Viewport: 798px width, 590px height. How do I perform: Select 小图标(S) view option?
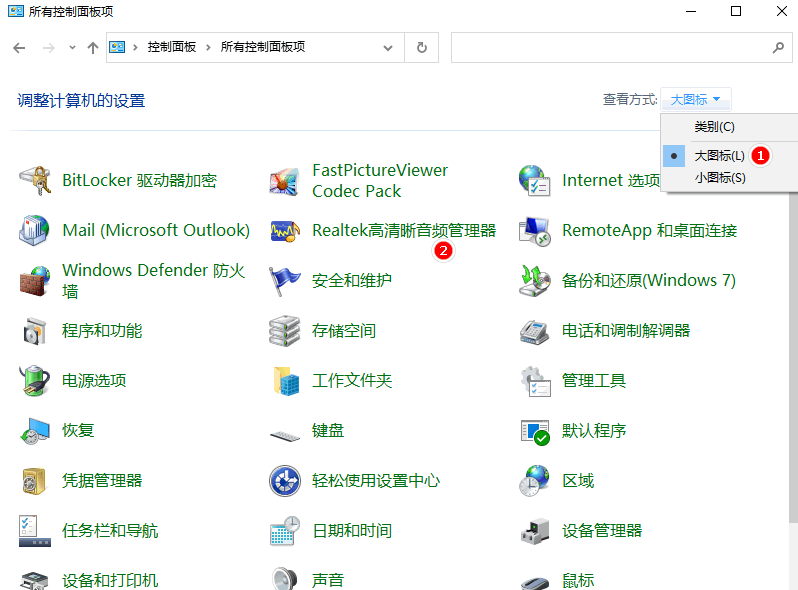tap(719, 178)
